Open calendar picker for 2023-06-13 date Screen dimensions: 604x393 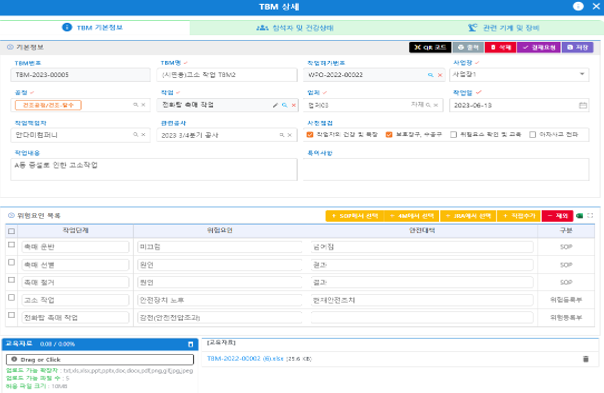coord(583,105)
